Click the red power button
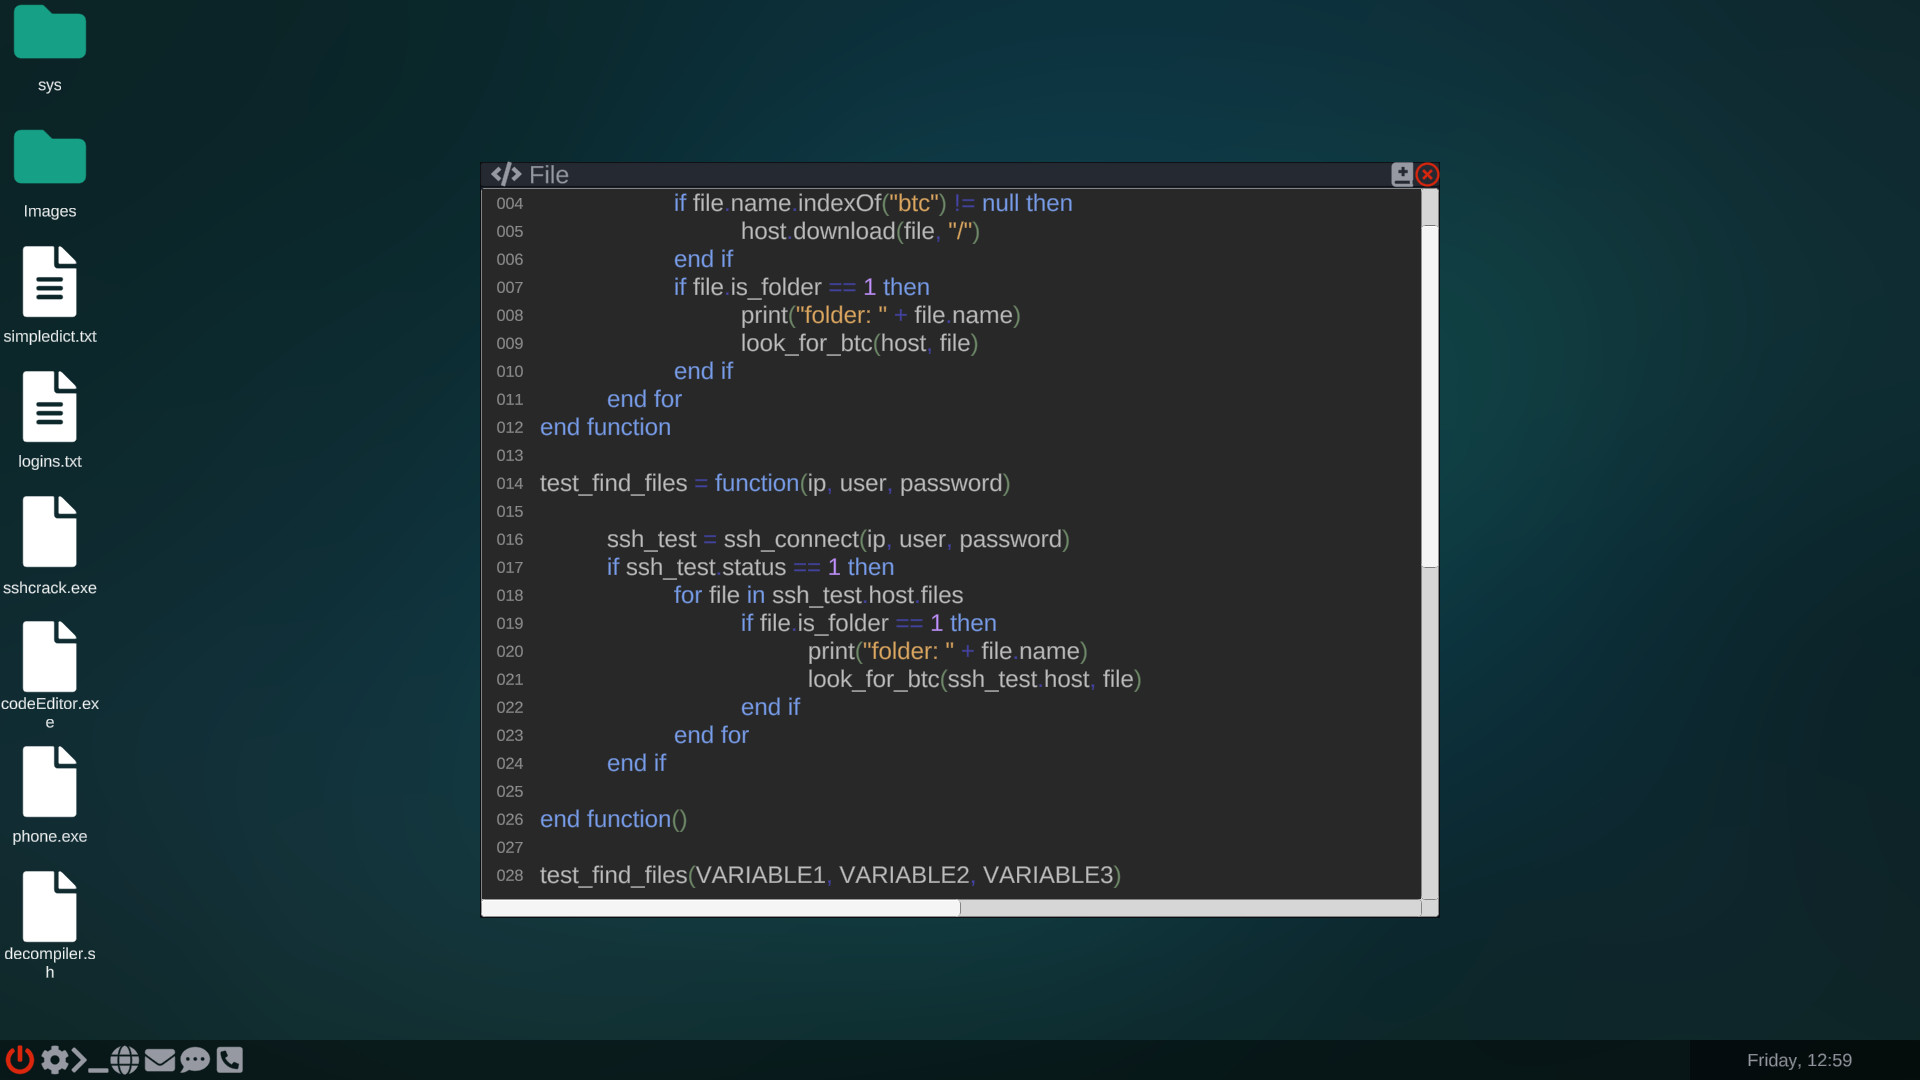 tap(19, 1060)
